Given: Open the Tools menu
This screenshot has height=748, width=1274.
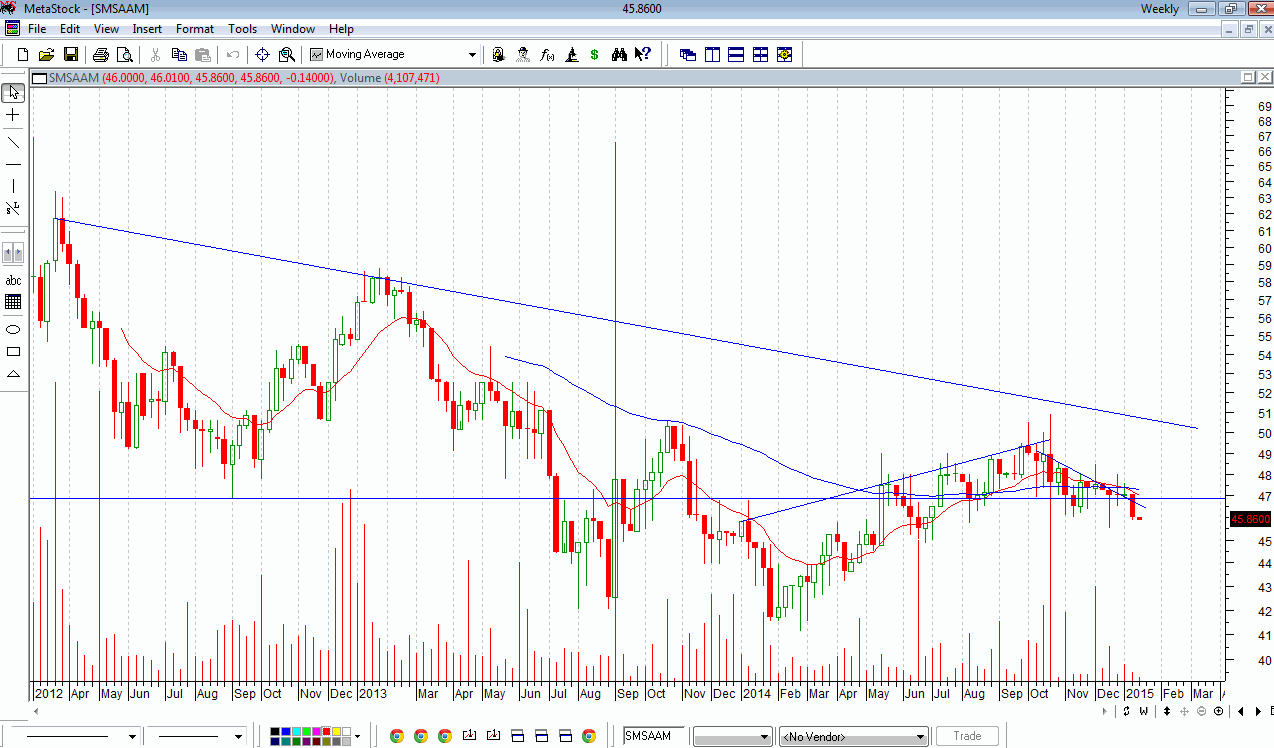Looking at the screenshot, I should coord(242,29).
